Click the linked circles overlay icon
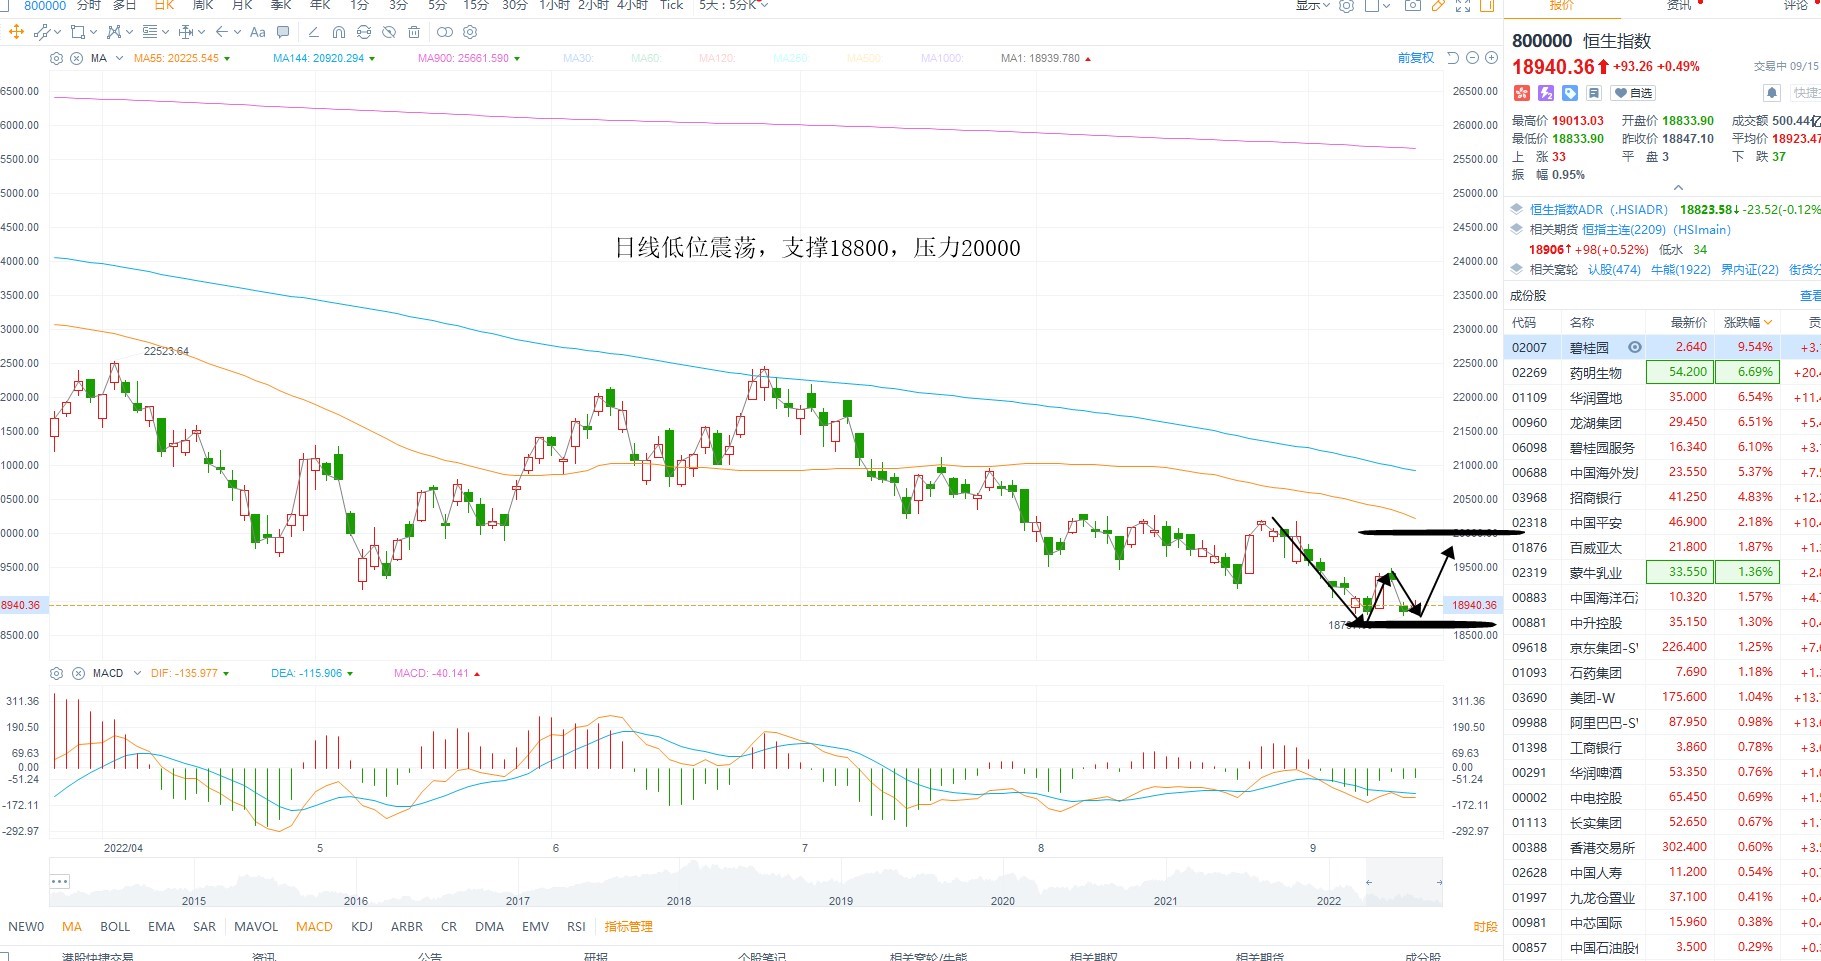1821x961 pixels. [445, 32]
